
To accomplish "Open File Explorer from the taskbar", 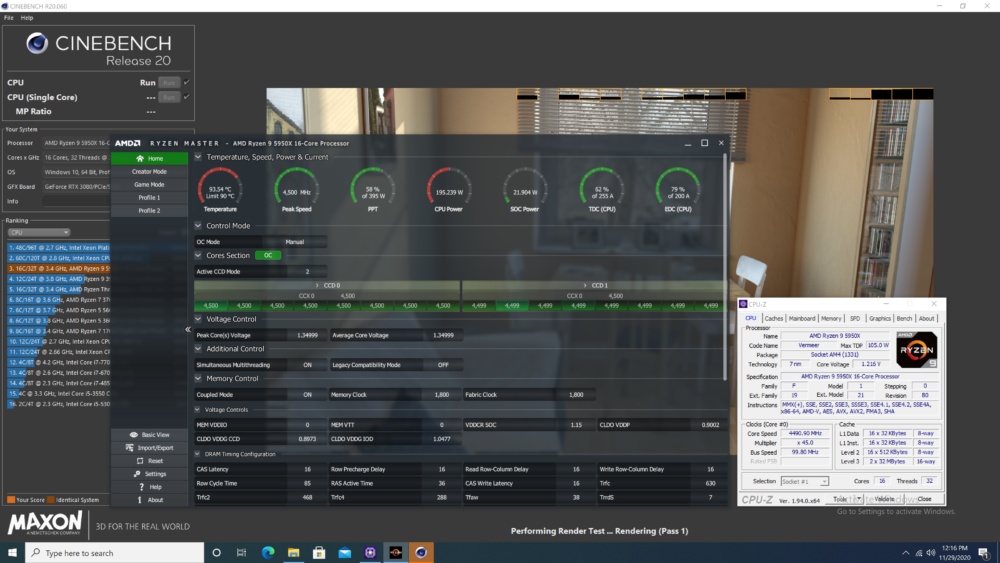I will click(293, 553).
